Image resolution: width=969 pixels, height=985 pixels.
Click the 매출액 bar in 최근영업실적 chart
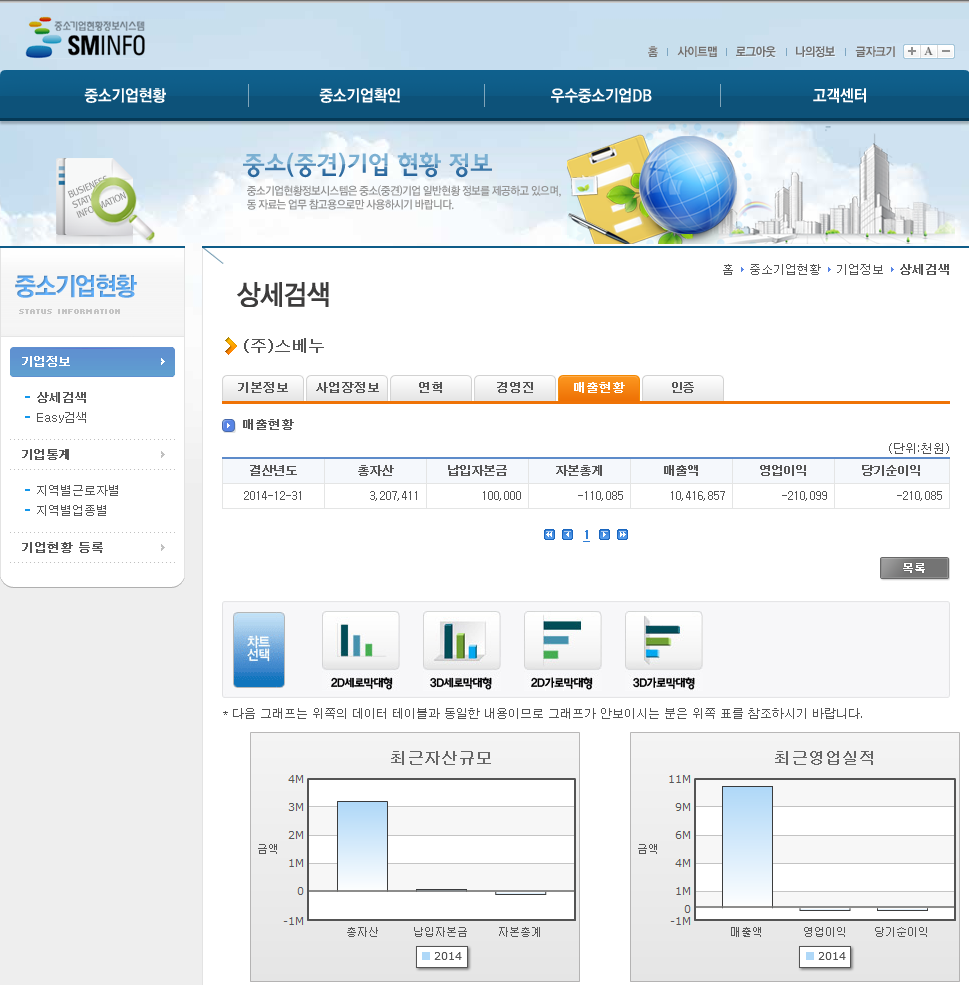click(x=747, y=846)
